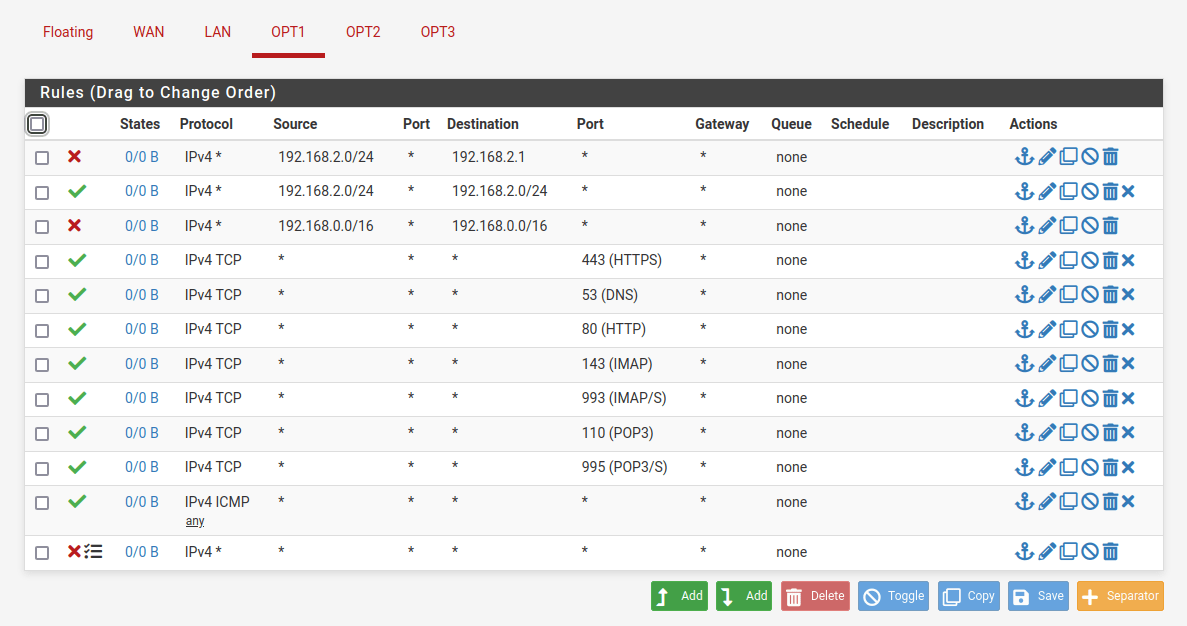This screenshot has height=626, width=1187.
Task: Click the red Delete button below the table
Action: pos(814,596)
